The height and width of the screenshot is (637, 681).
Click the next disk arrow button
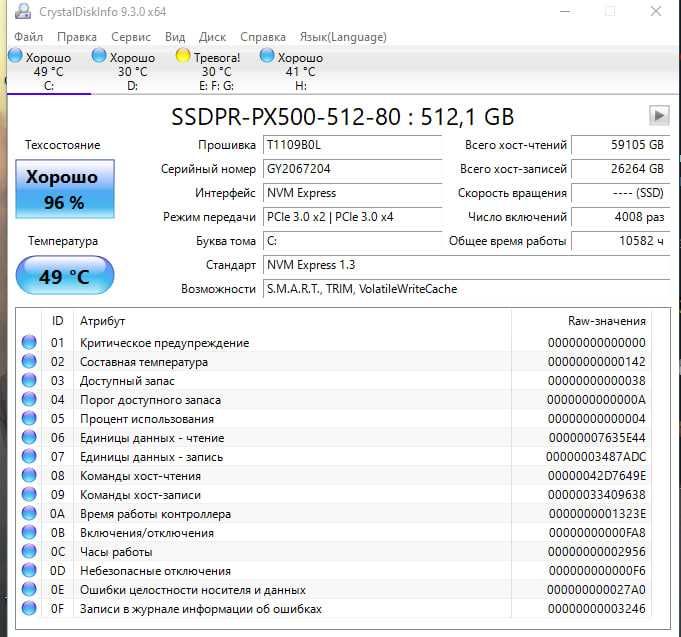(659, 116)
